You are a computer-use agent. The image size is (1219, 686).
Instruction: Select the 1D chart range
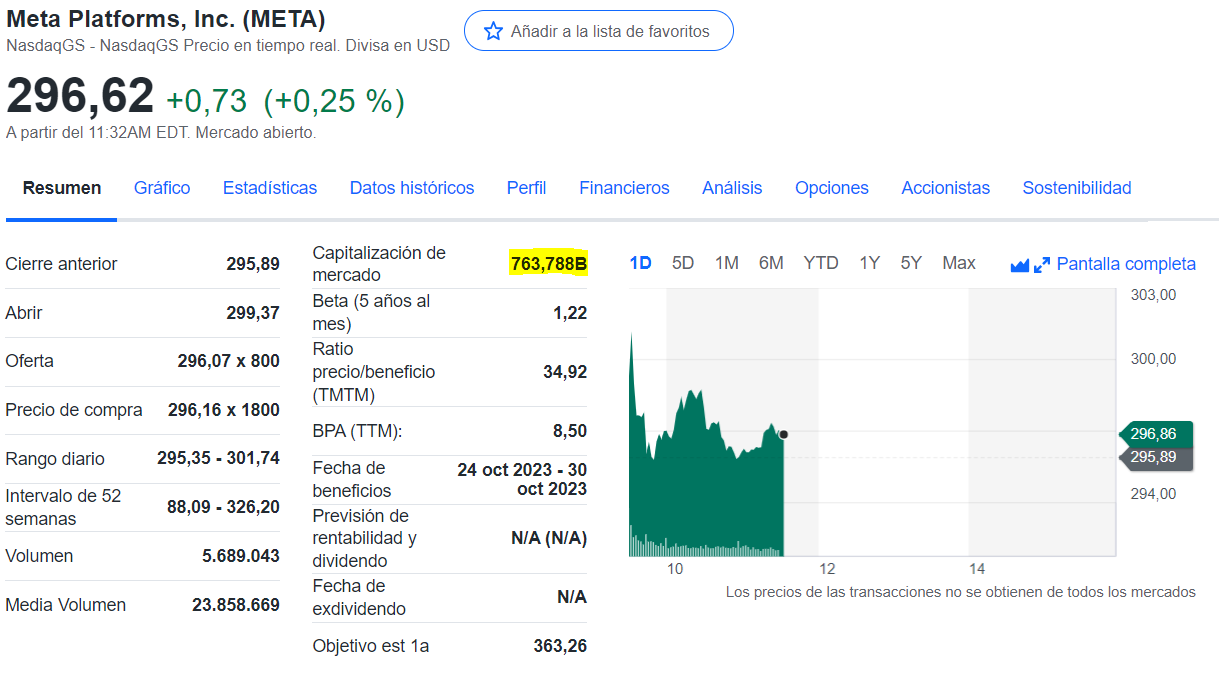tap(640, 263)
